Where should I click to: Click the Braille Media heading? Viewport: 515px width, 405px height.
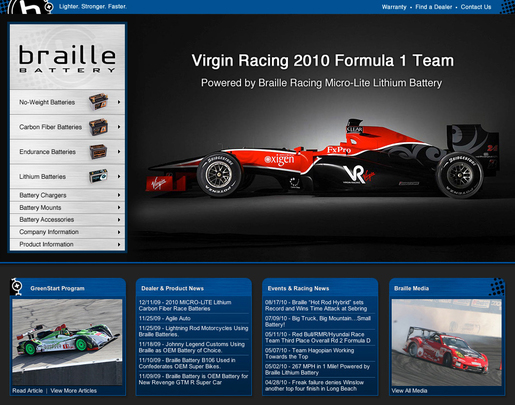tap(411, 288)
